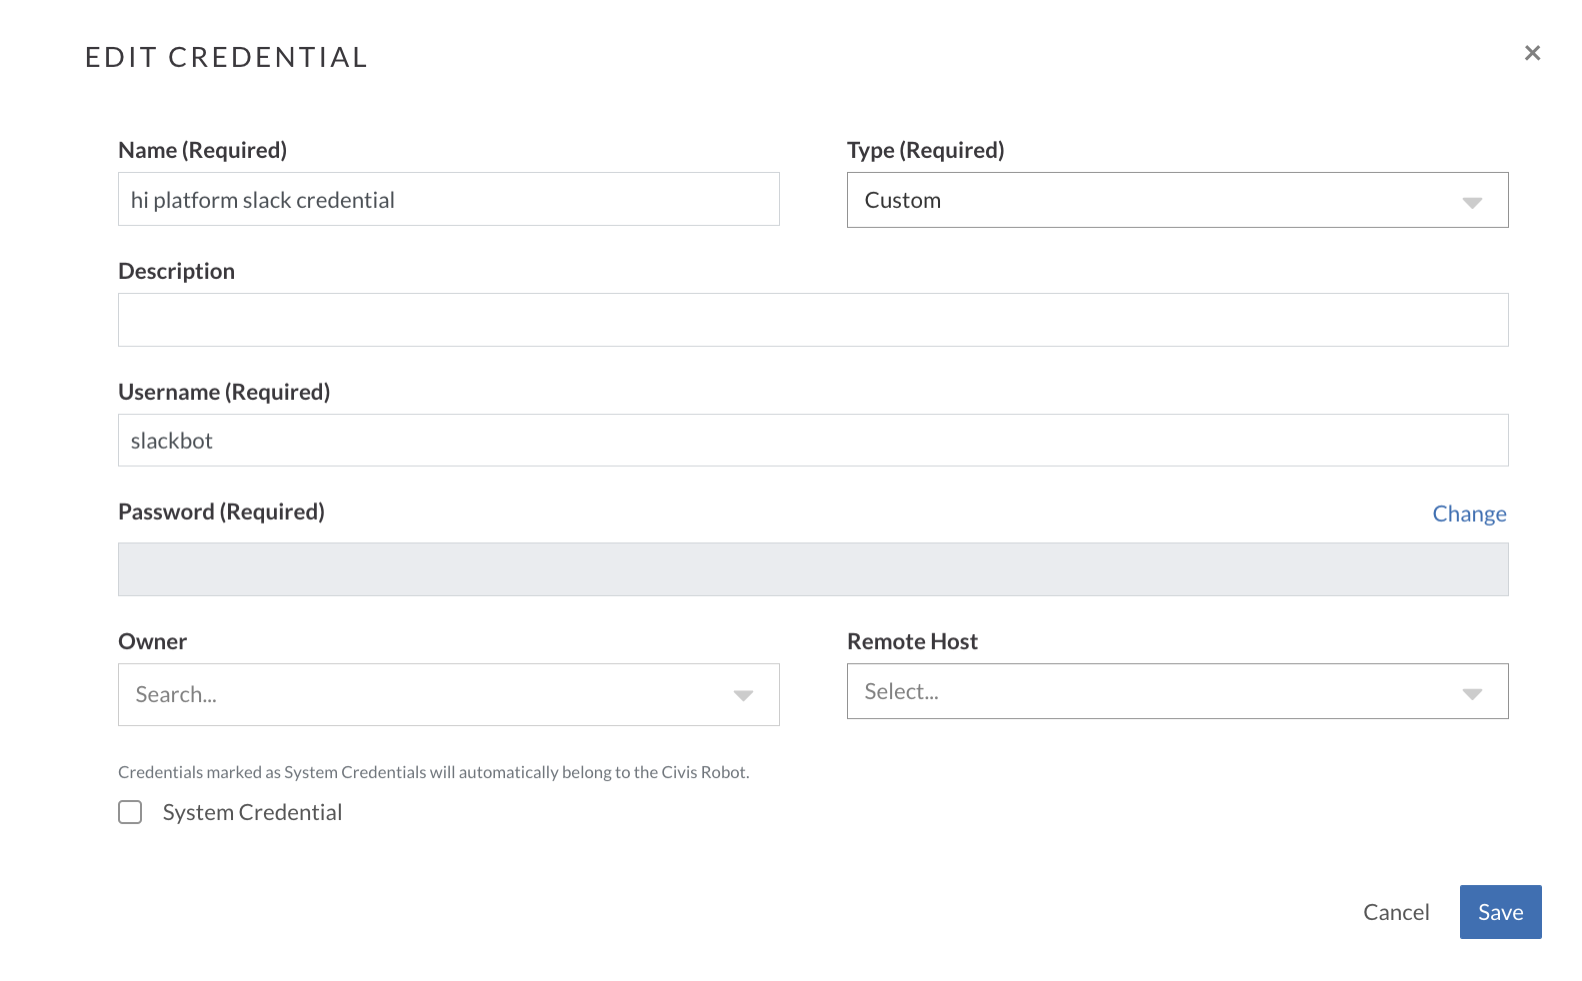Open the Owner search dropdown
This screenshot has width=1582, height=981.
coord(448,694)
